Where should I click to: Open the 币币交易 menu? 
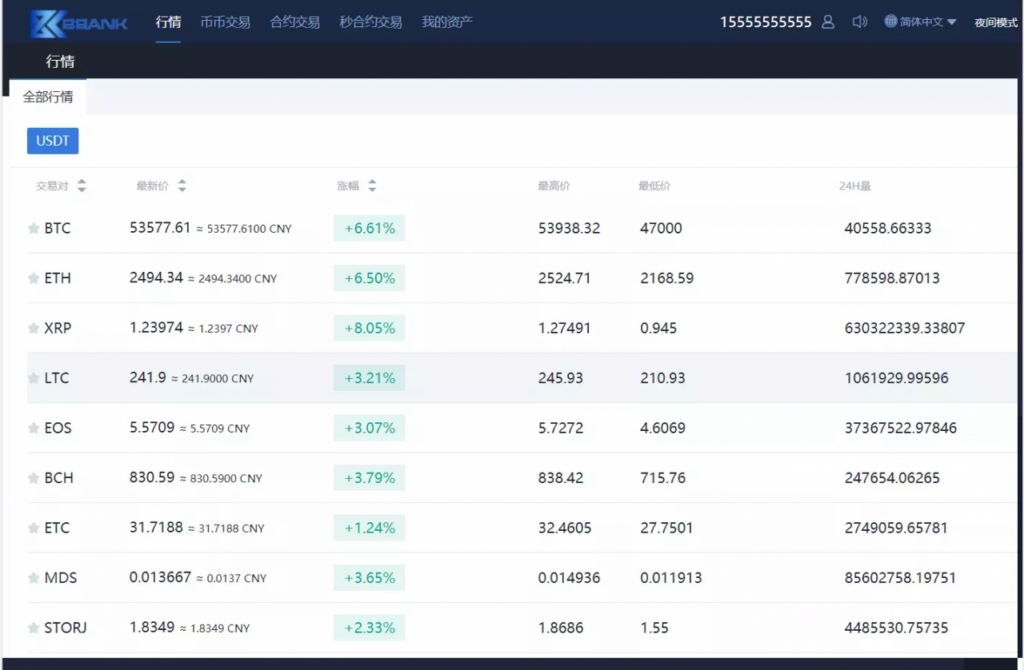pyautogui.click(x=225, y=22)
